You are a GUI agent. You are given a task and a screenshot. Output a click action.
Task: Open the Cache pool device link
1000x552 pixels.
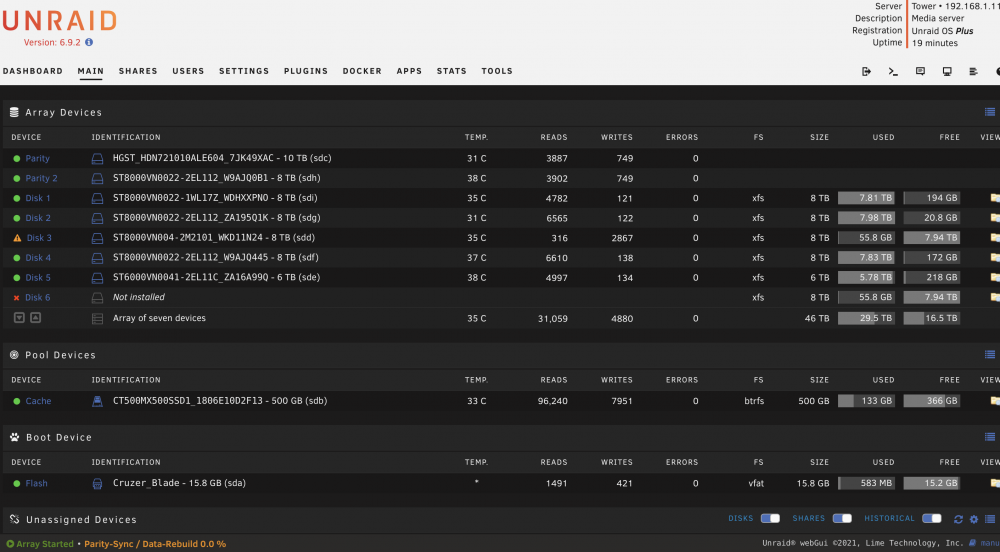(38, 401)
